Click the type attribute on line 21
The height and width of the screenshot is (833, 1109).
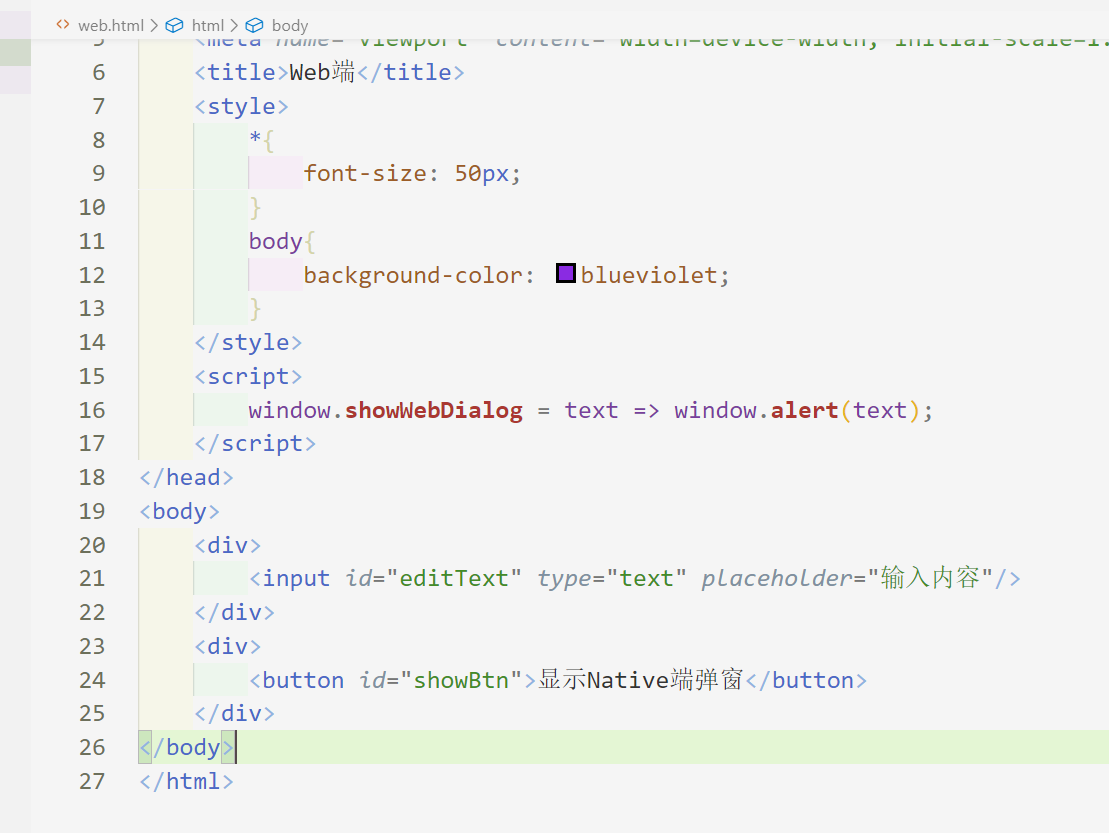click(x=564, y=578)
